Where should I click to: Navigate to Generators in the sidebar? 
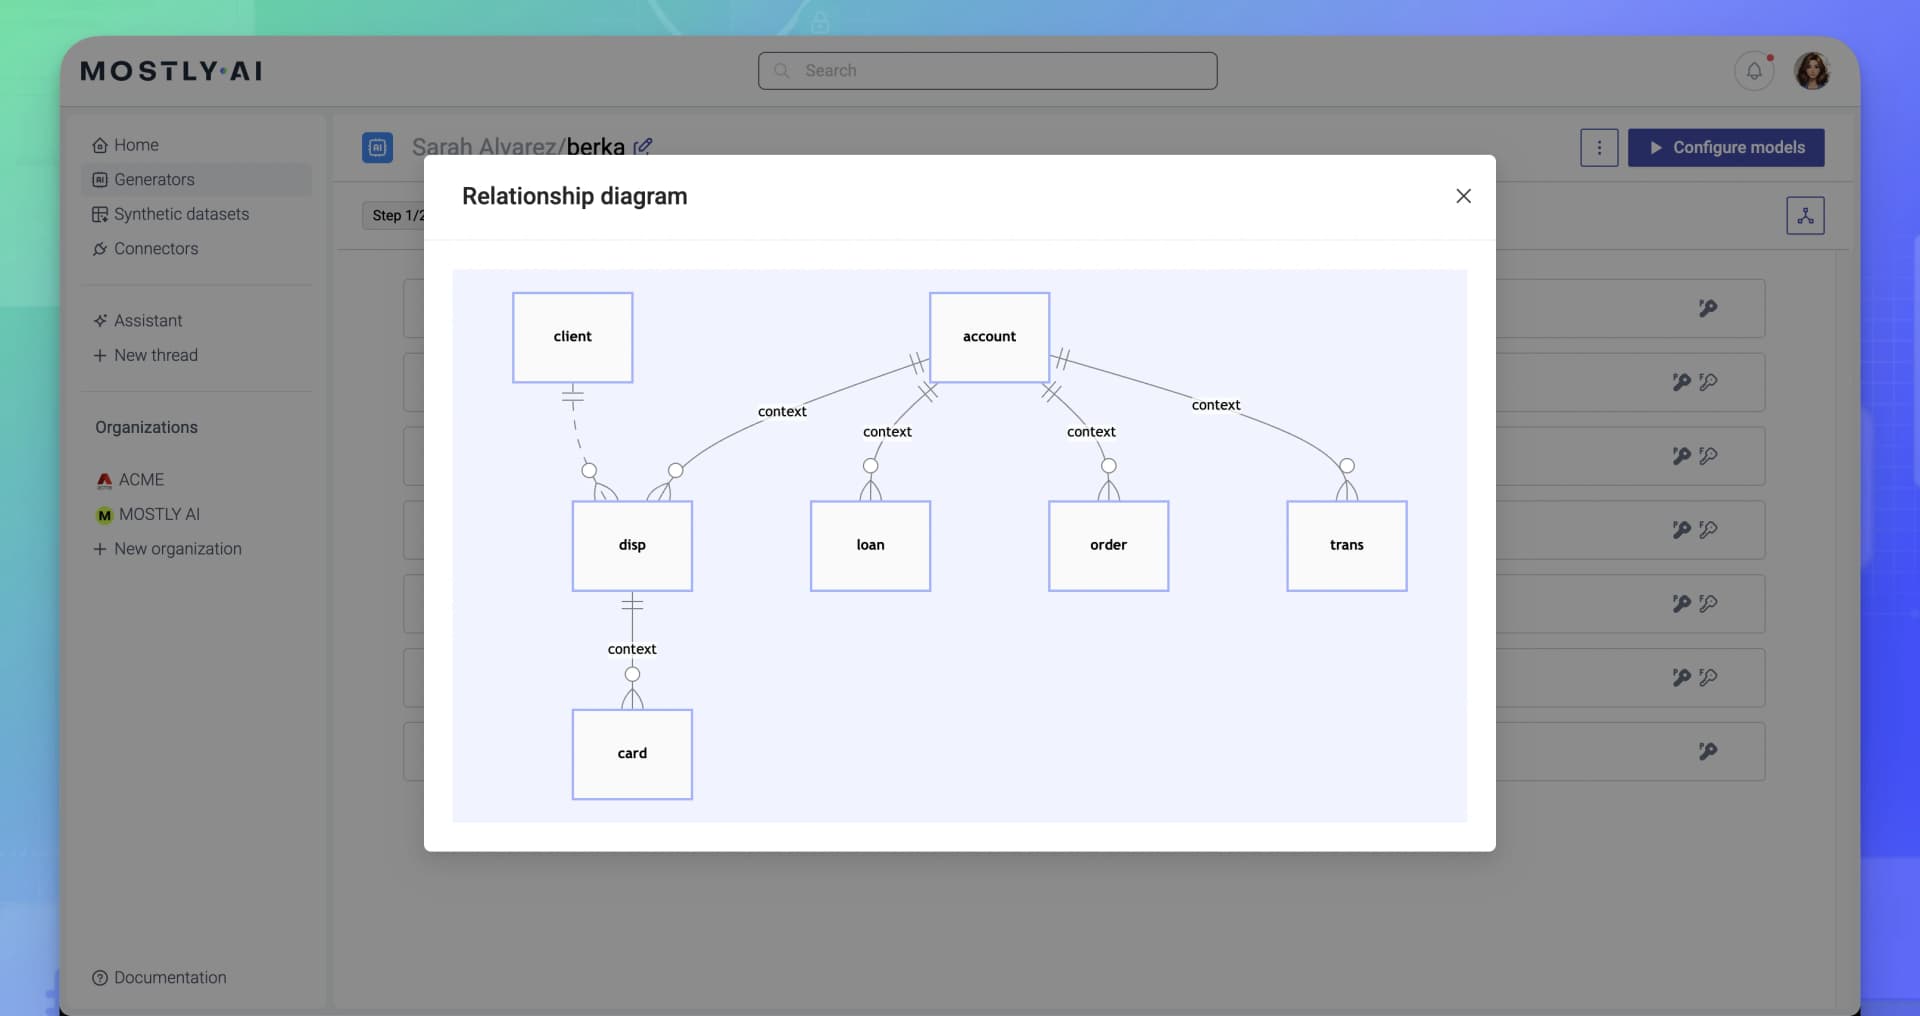pyautogui.click(x=153, y=179)
